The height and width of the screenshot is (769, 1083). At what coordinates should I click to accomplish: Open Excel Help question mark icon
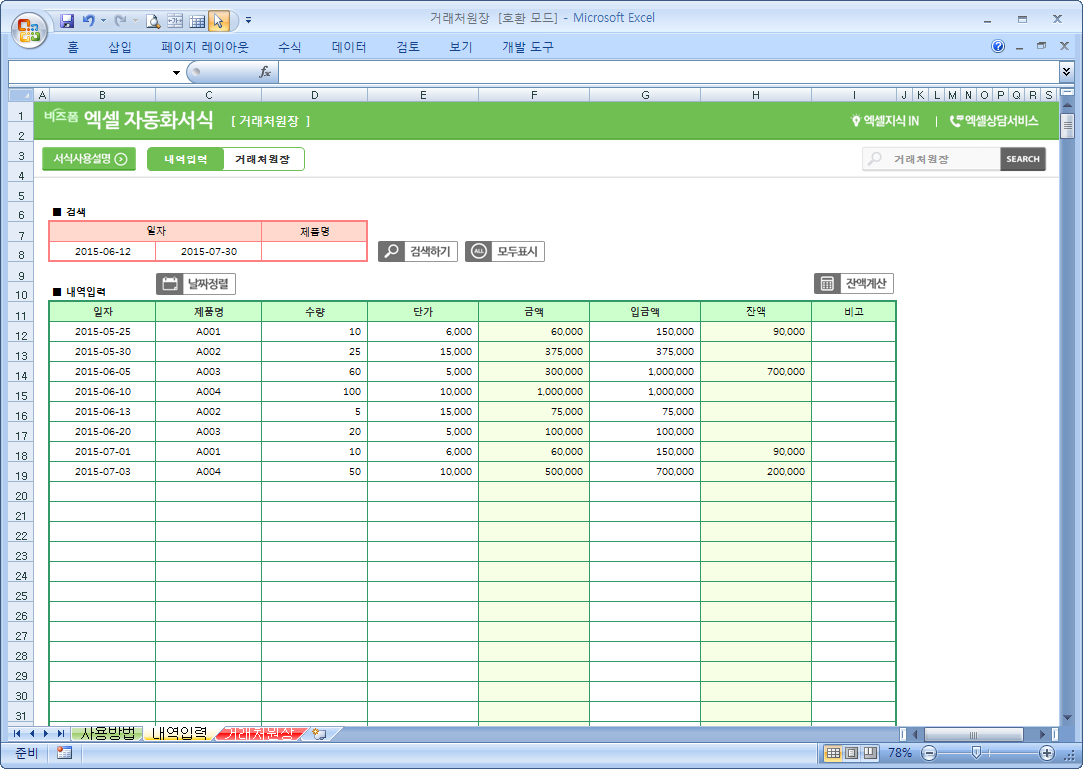click(x=998, y=47)
